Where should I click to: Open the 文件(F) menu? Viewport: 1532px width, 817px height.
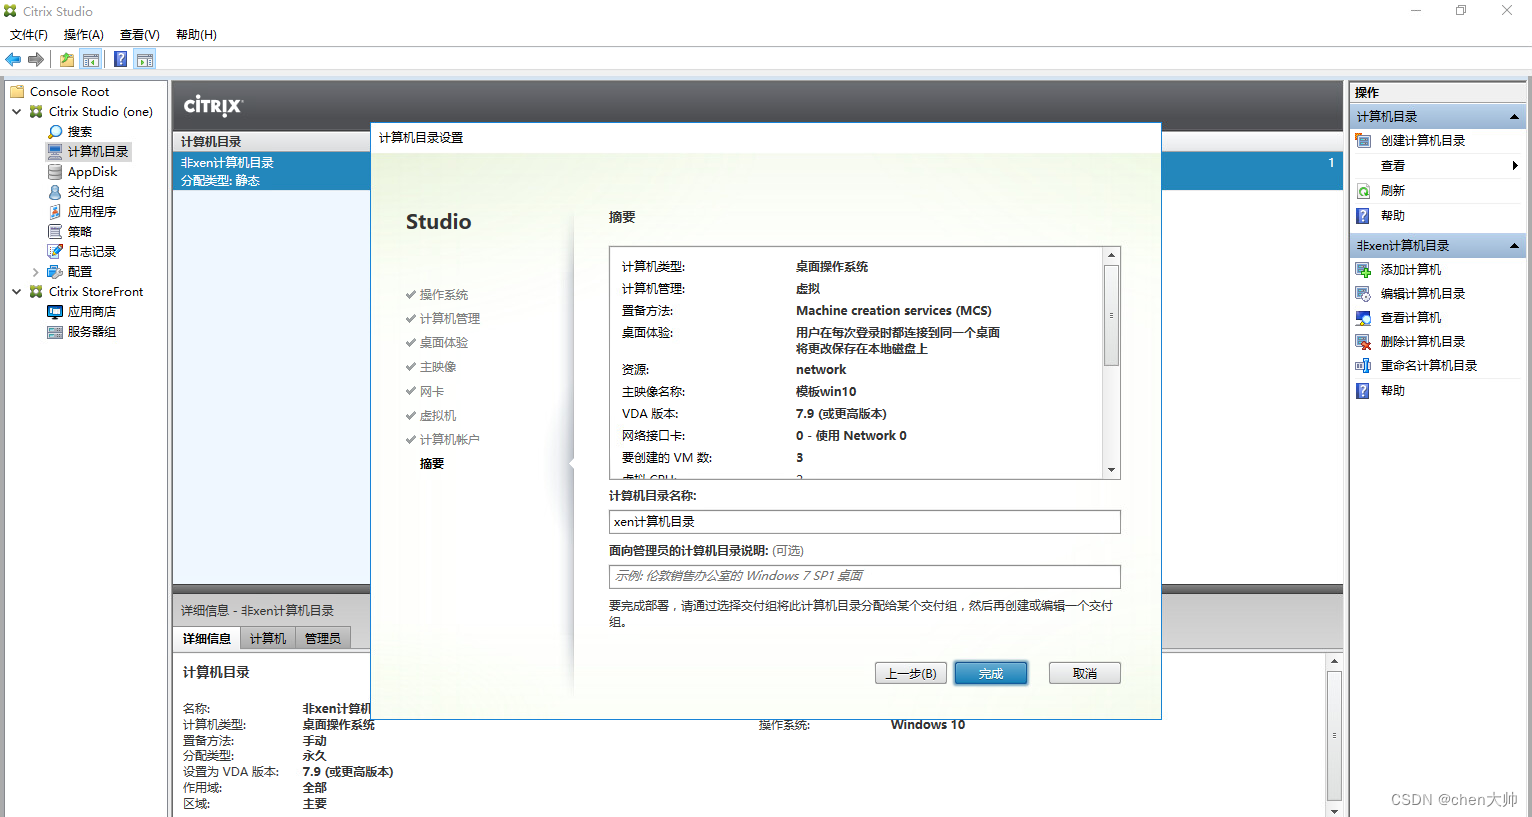pyautogui.click(x=29, y=35)
